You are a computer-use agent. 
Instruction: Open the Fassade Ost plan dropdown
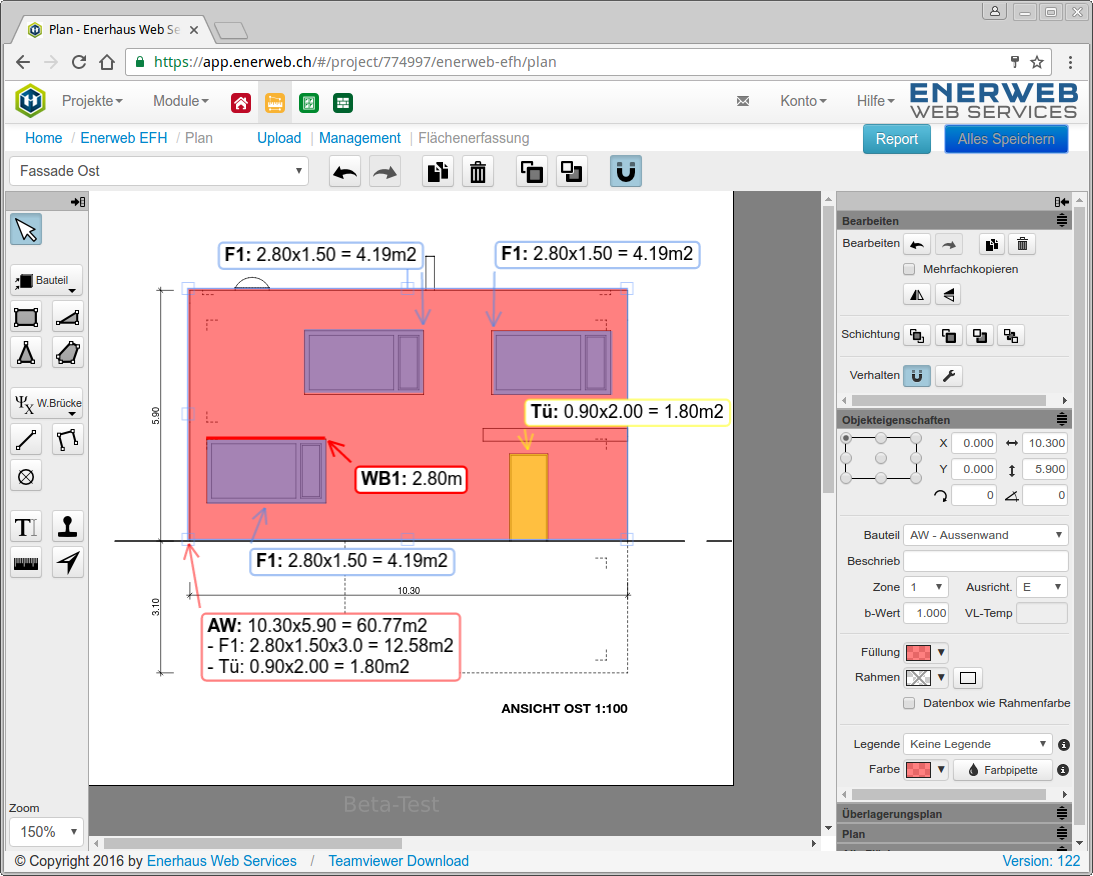(x=158, y=171)
